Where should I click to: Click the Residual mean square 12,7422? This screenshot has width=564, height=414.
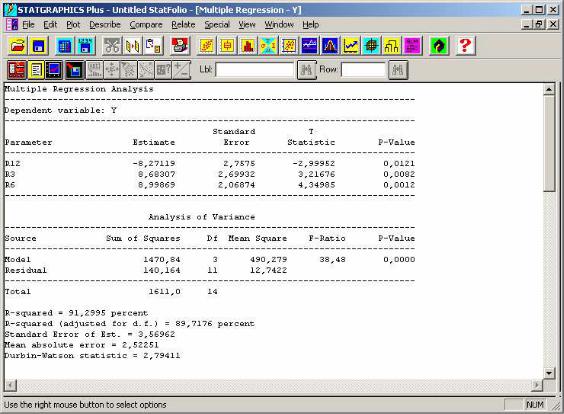click(268, 270)
